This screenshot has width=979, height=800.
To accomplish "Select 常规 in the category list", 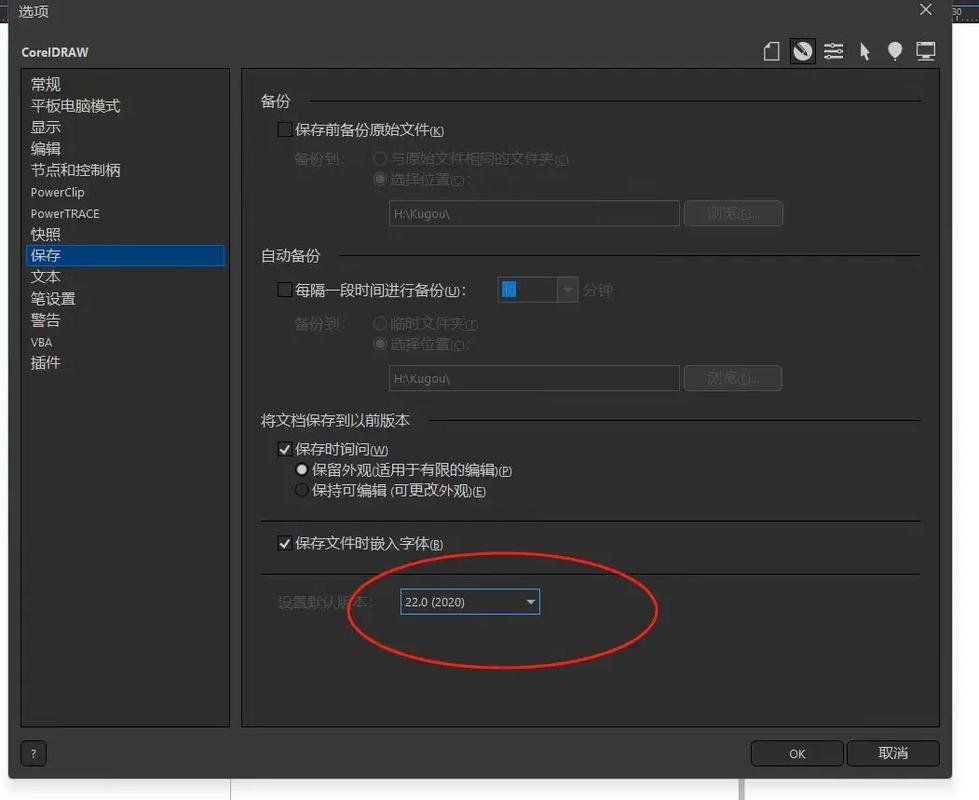I will (x=125, y=84).
